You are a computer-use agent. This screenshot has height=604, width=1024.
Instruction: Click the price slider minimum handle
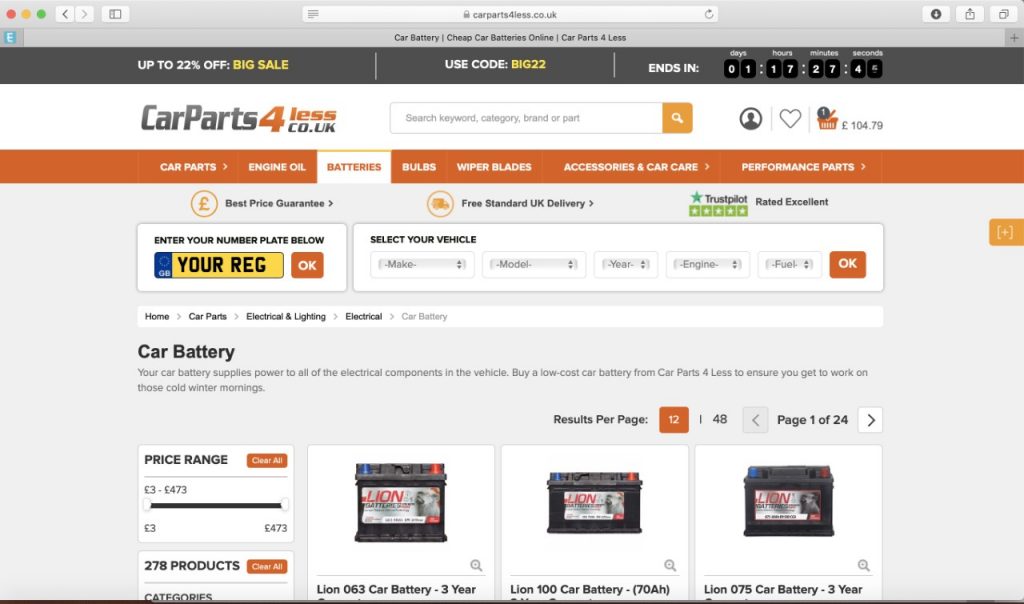(148, 505)
